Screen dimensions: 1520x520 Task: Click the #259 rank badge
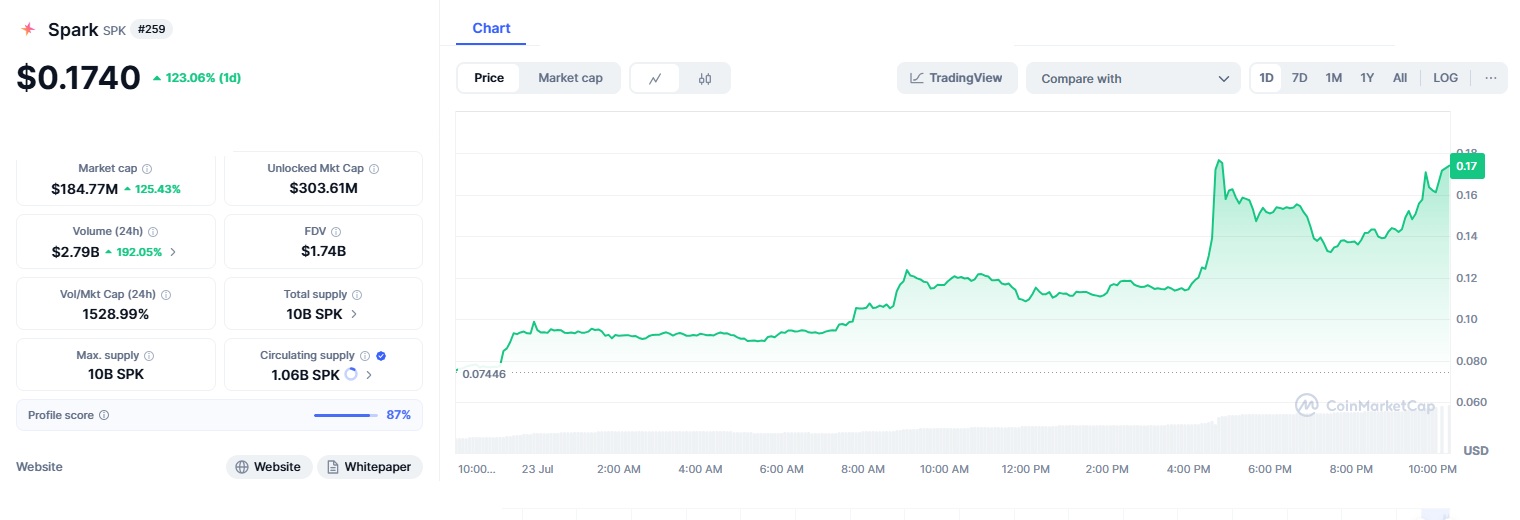click(151, 30)
